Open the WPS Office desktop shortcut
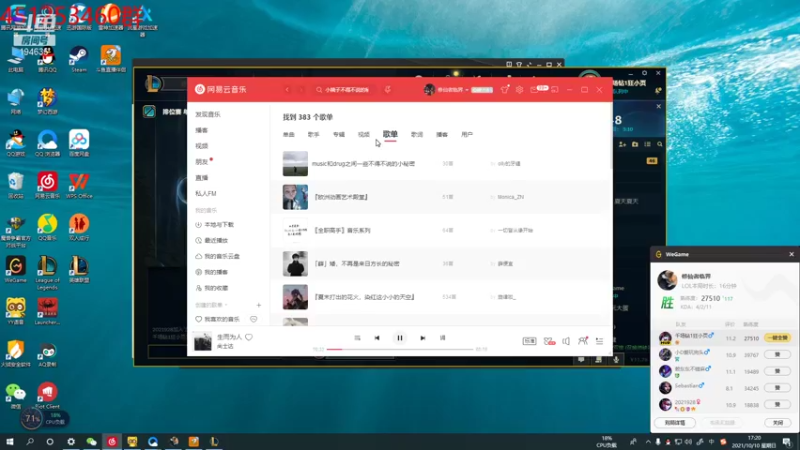 [79, 186]
